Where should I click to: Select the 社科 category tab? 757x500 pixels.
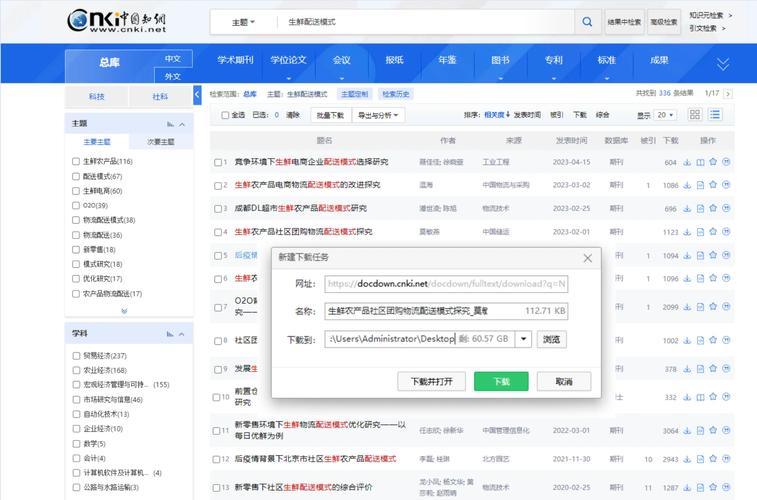click(x=160, y=97)
